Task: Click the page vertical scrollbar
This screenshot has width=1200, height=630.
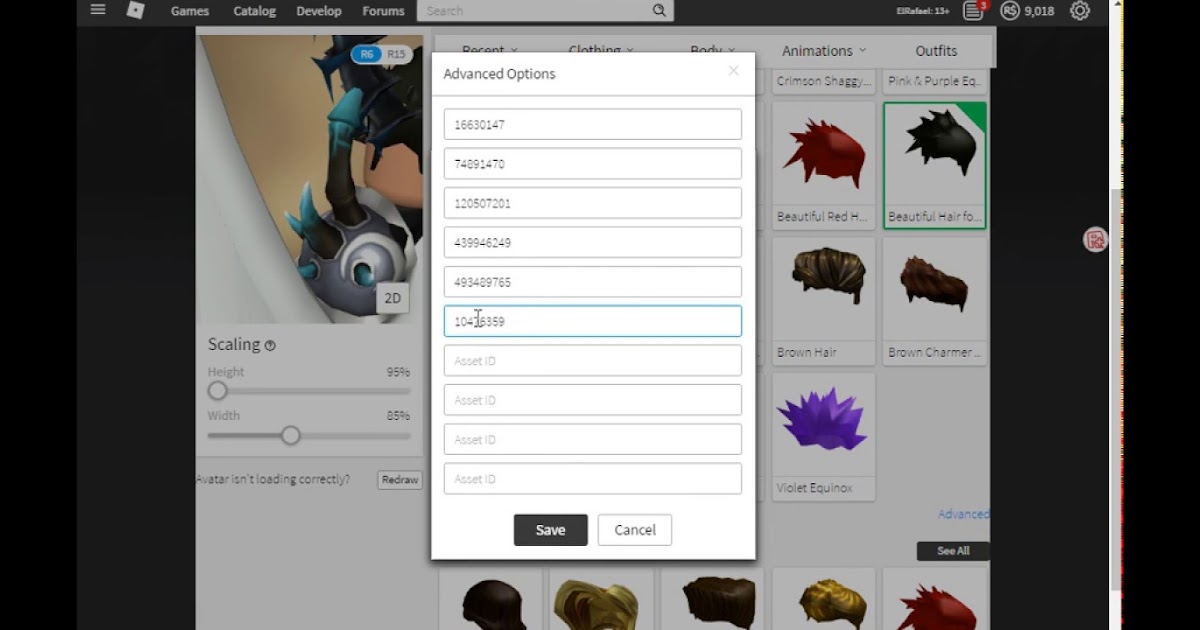Action: pyautogui.click(x=1117, y=390)
